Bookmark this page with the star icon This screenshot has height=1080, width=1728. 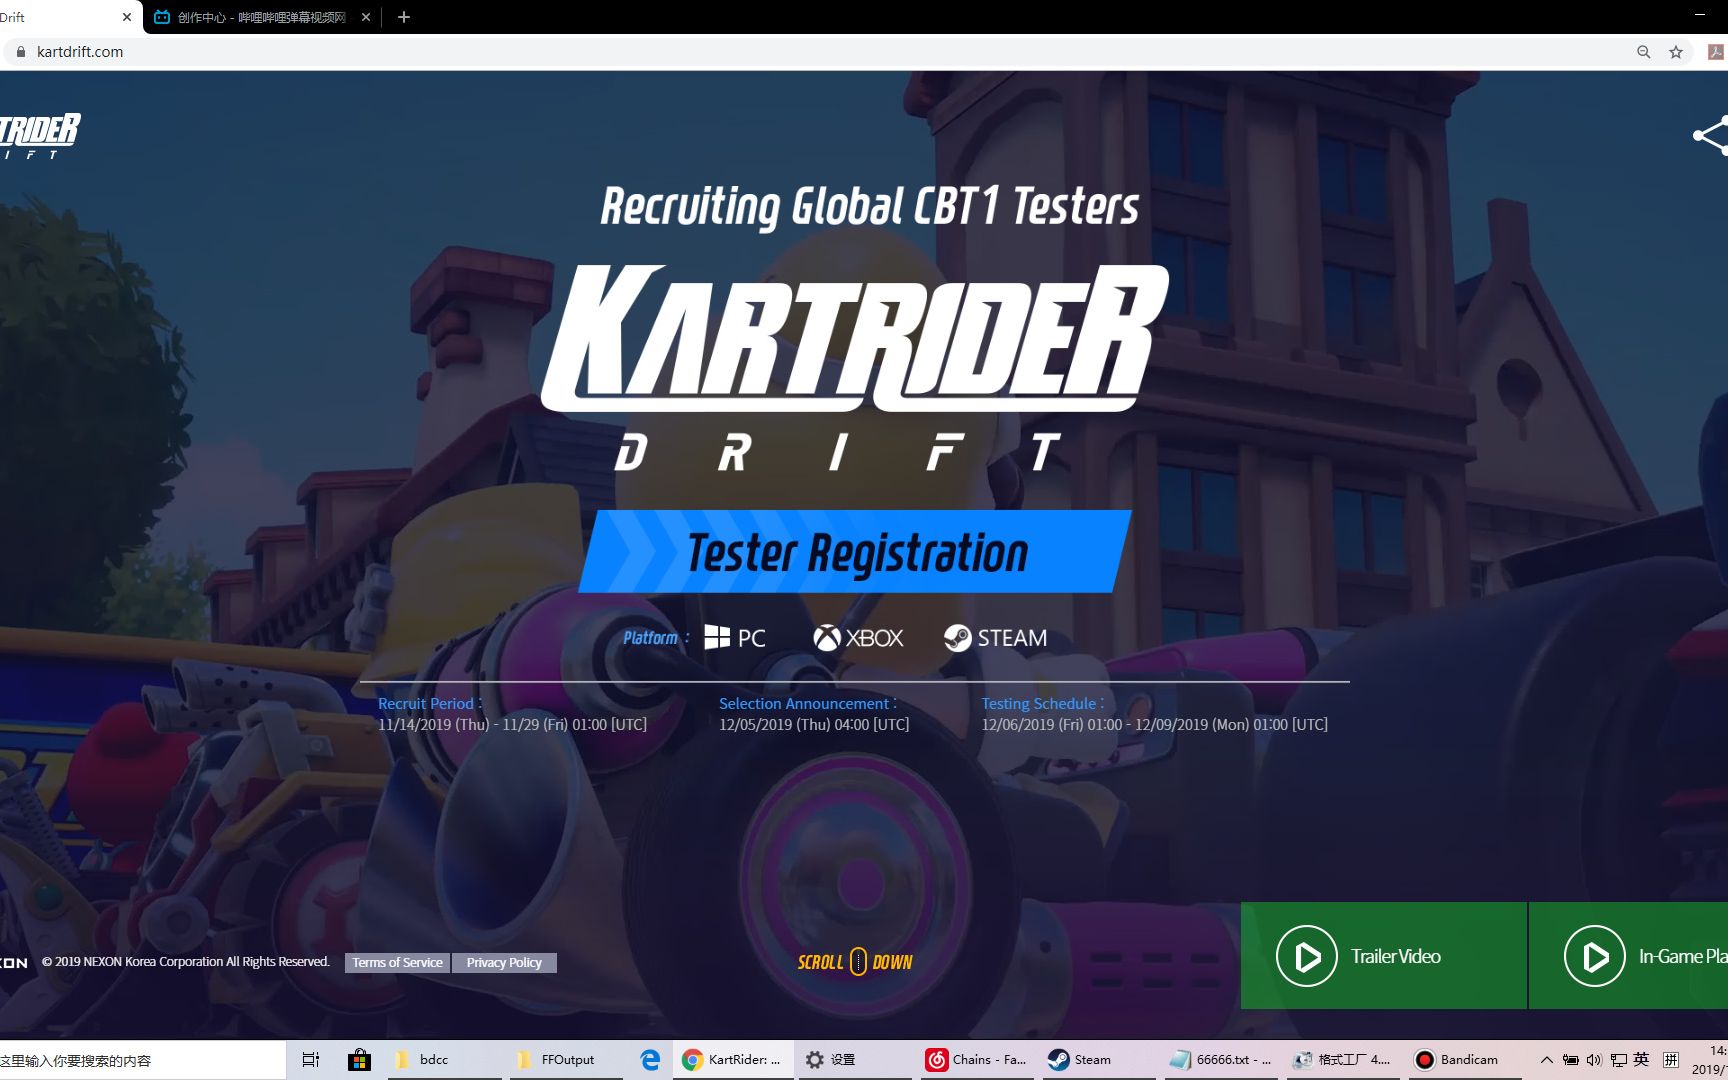click(1676, 52)
